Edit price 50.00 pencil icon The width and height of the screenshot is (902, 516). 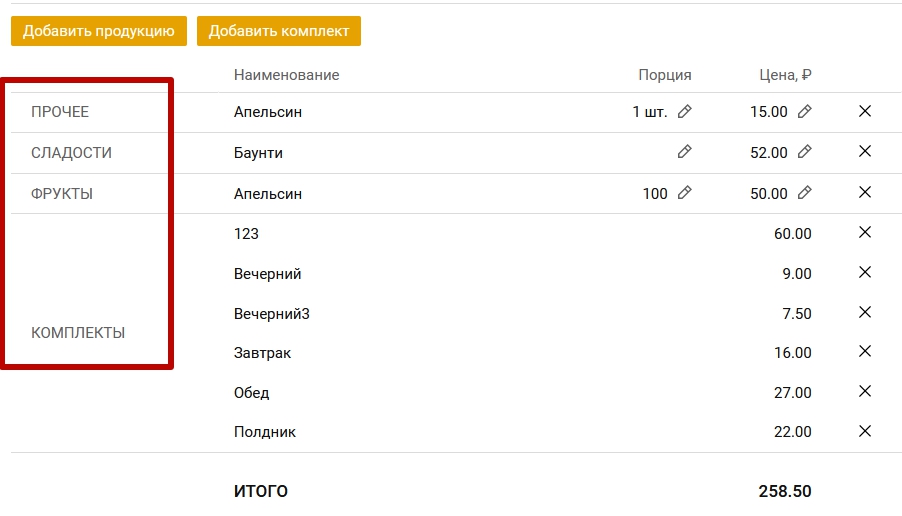(804, 193)
